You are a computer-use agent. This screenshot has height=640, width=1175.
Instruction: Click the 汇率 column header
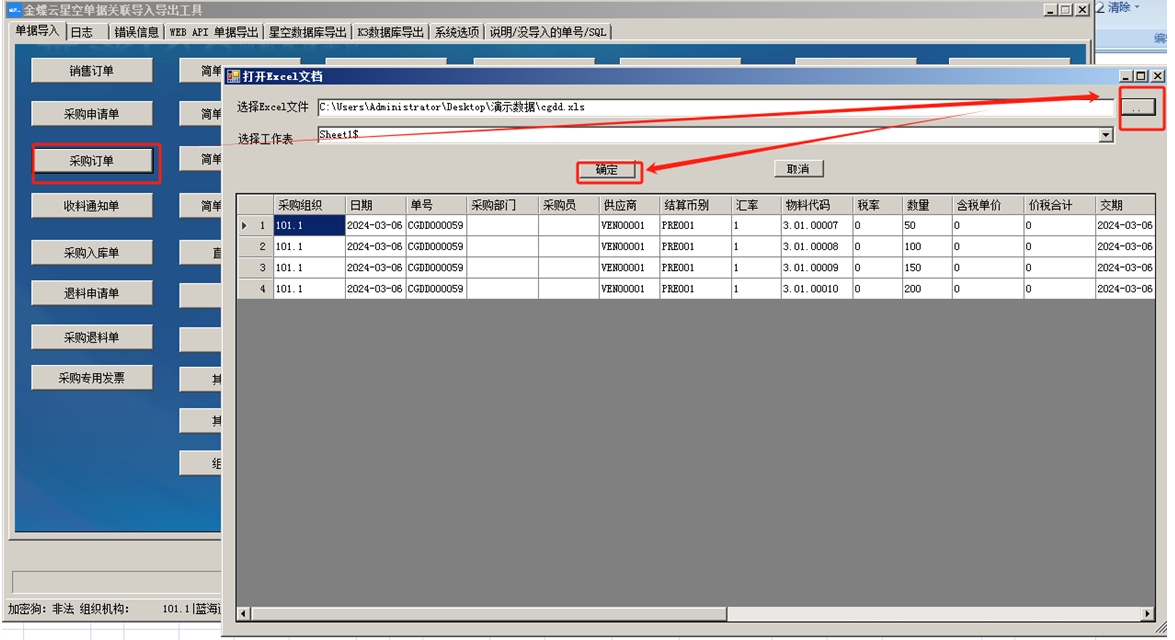[x=756, y=205]
